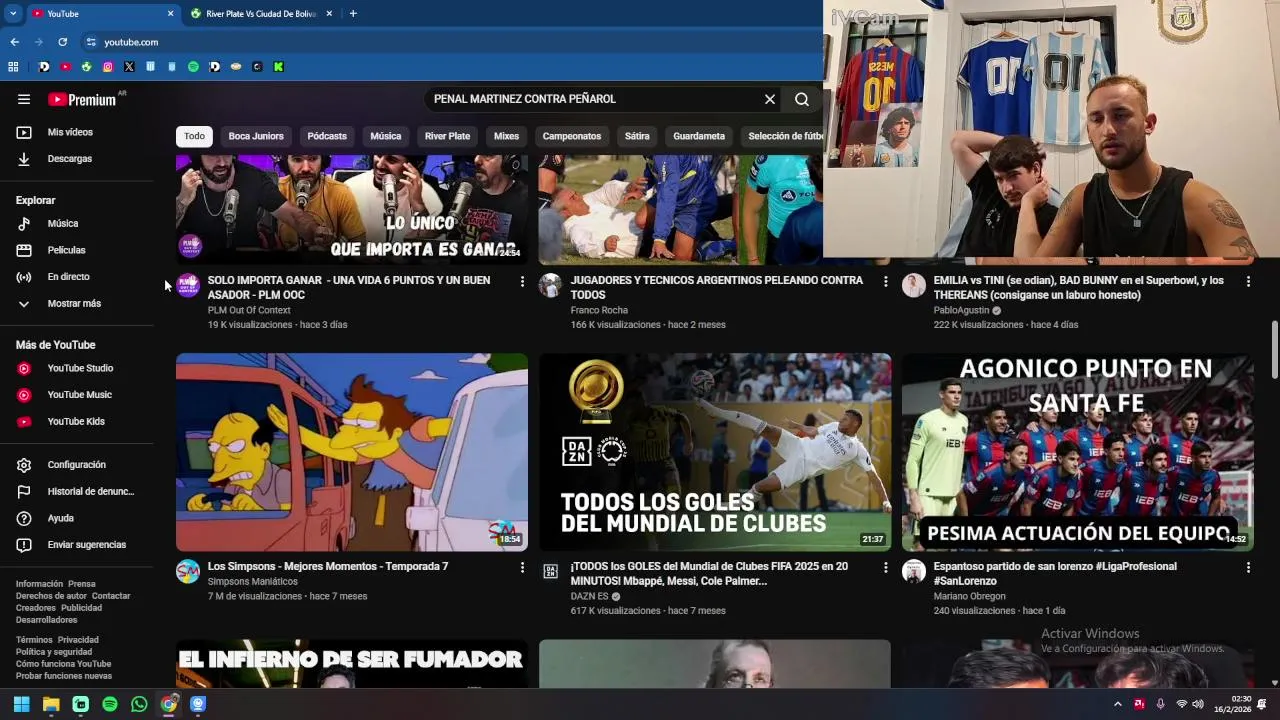This screenshot has width=1280, height=720.
Task: Open Cómo funciona YouTube footer link
Action: (x=63, y=664)
